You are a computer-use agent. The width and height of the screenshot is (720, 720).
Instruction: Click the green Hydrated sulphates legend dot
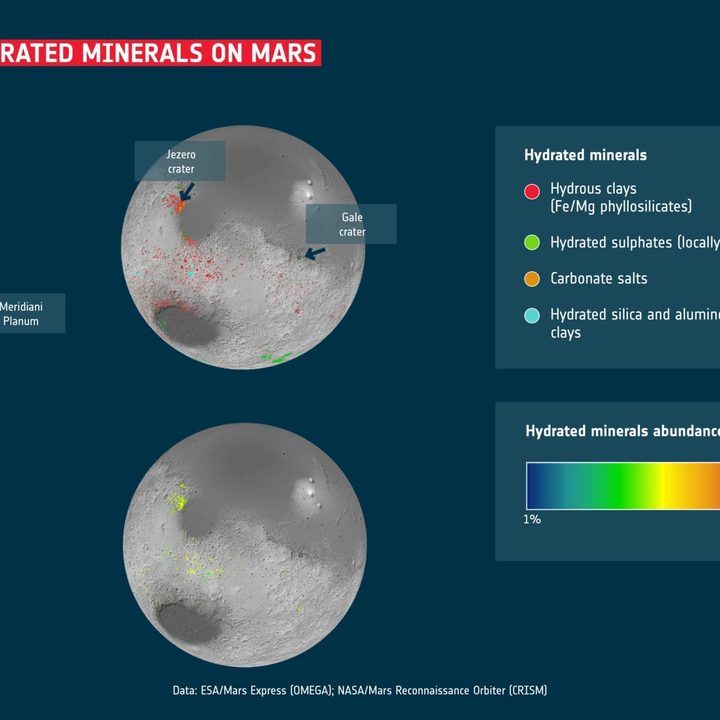pyautogui.click(x=532, y=242)
